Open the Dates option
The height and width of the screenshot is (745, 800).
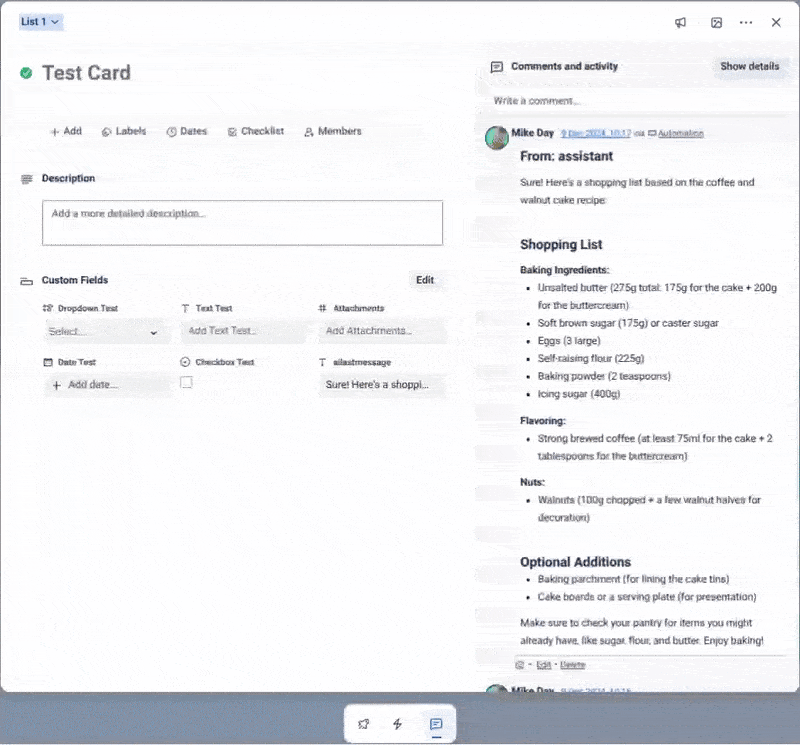click(x=187, y=131)
